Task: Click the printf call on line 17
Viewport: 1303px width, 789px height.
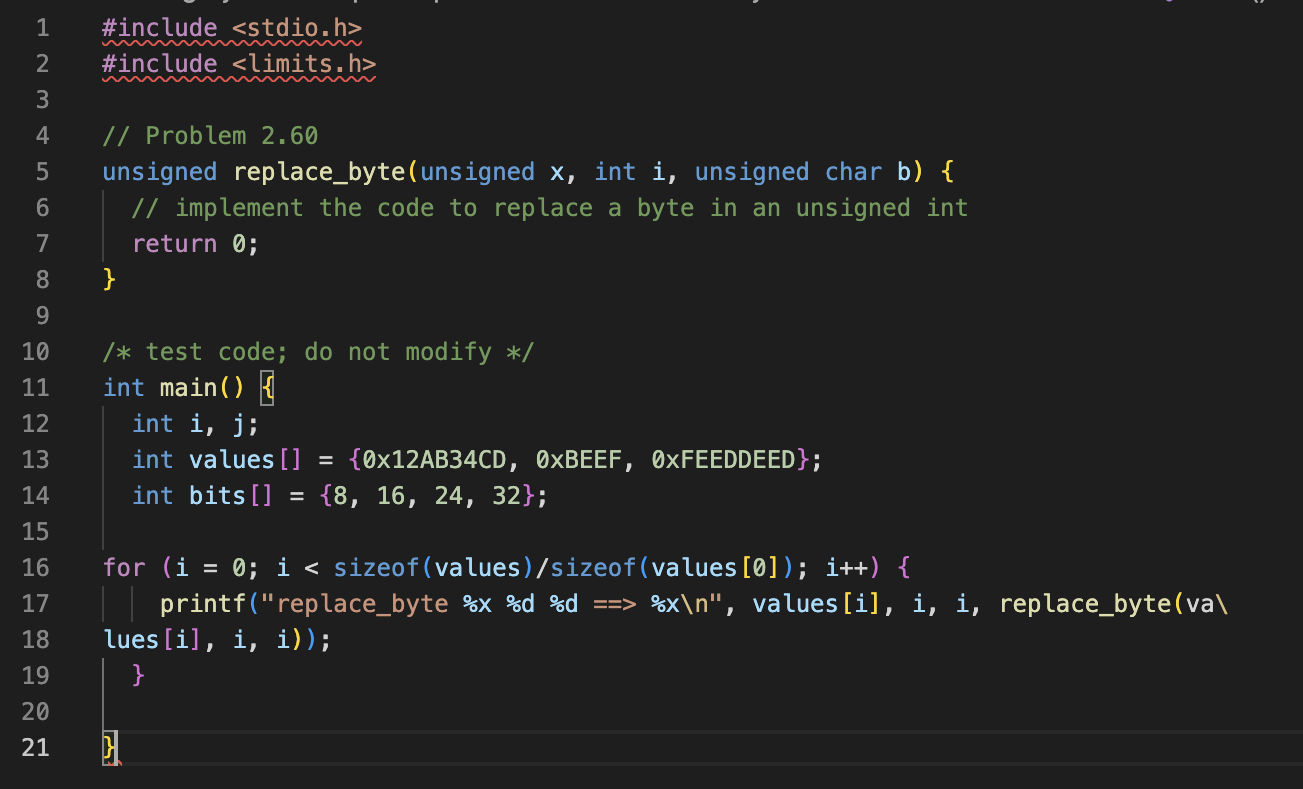Action: 195,603
